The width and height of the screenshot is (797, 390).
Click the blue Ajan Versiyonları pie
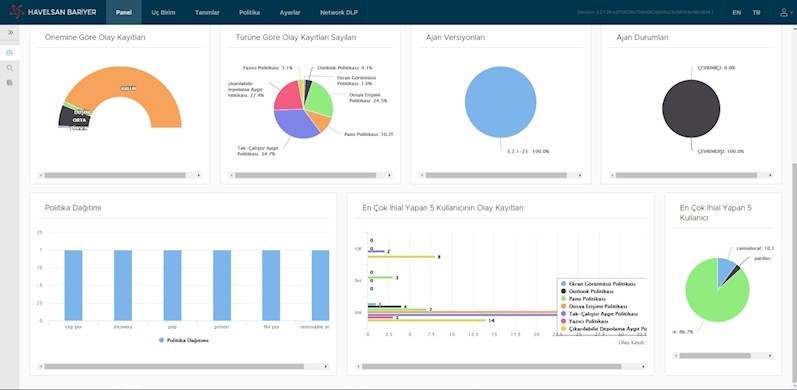(500, 101)
